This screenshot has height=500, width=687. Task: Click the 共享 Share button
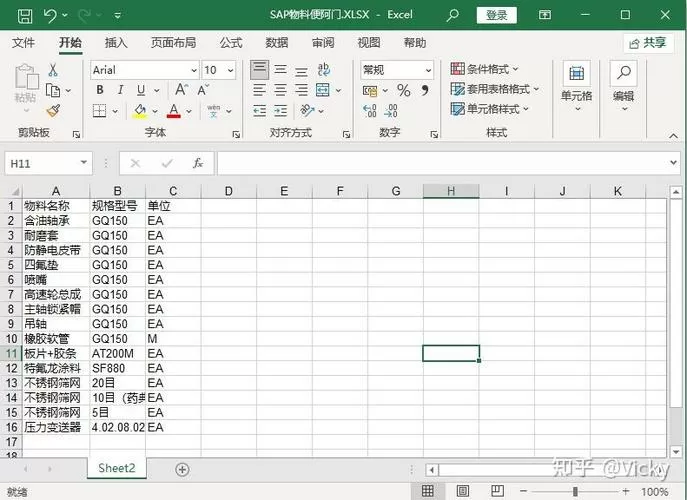pos(648,43)
